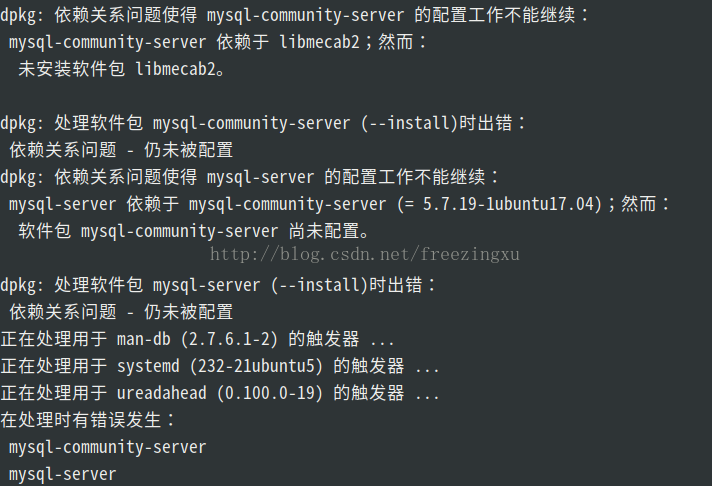Click the '在处理时有错误发生' line
Image resolution: width=712 pixels, height=486 pixels.
pos(89,420)
